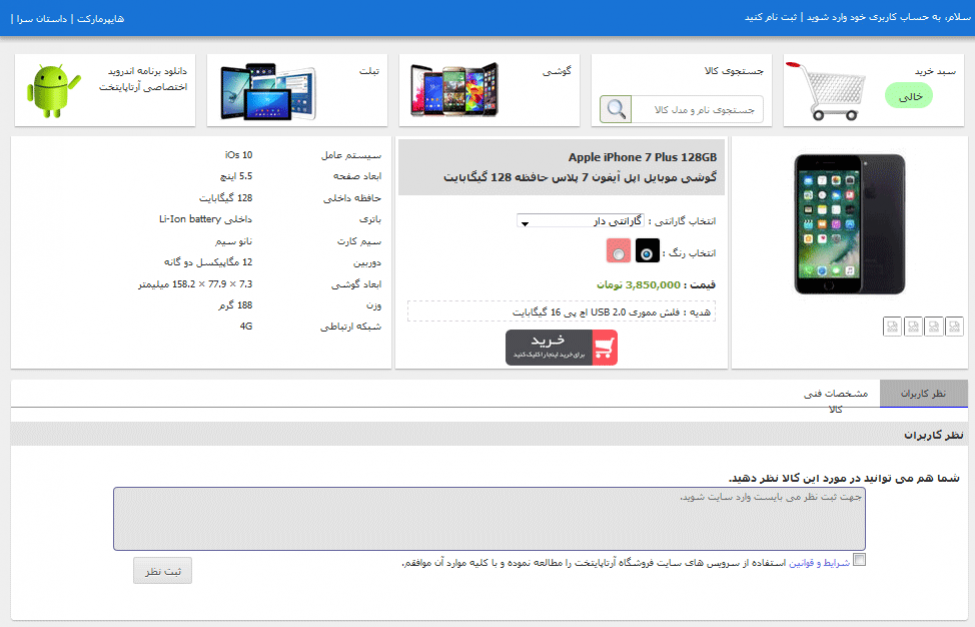
Task: Click the گوشی category label
Action: [x=557, y=72]
